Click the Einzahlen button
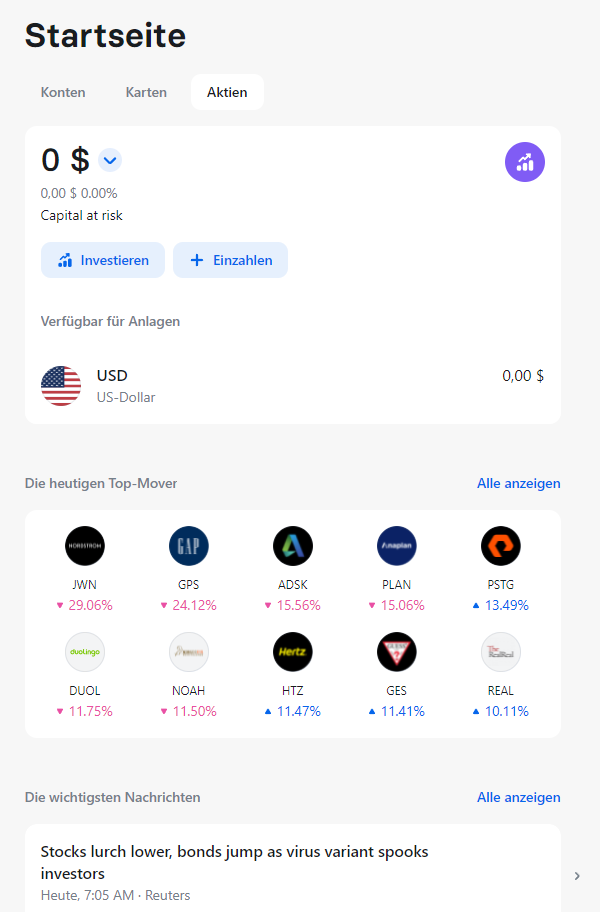Image resolution: width=600 pixels, height=912 pixels. 230,260
